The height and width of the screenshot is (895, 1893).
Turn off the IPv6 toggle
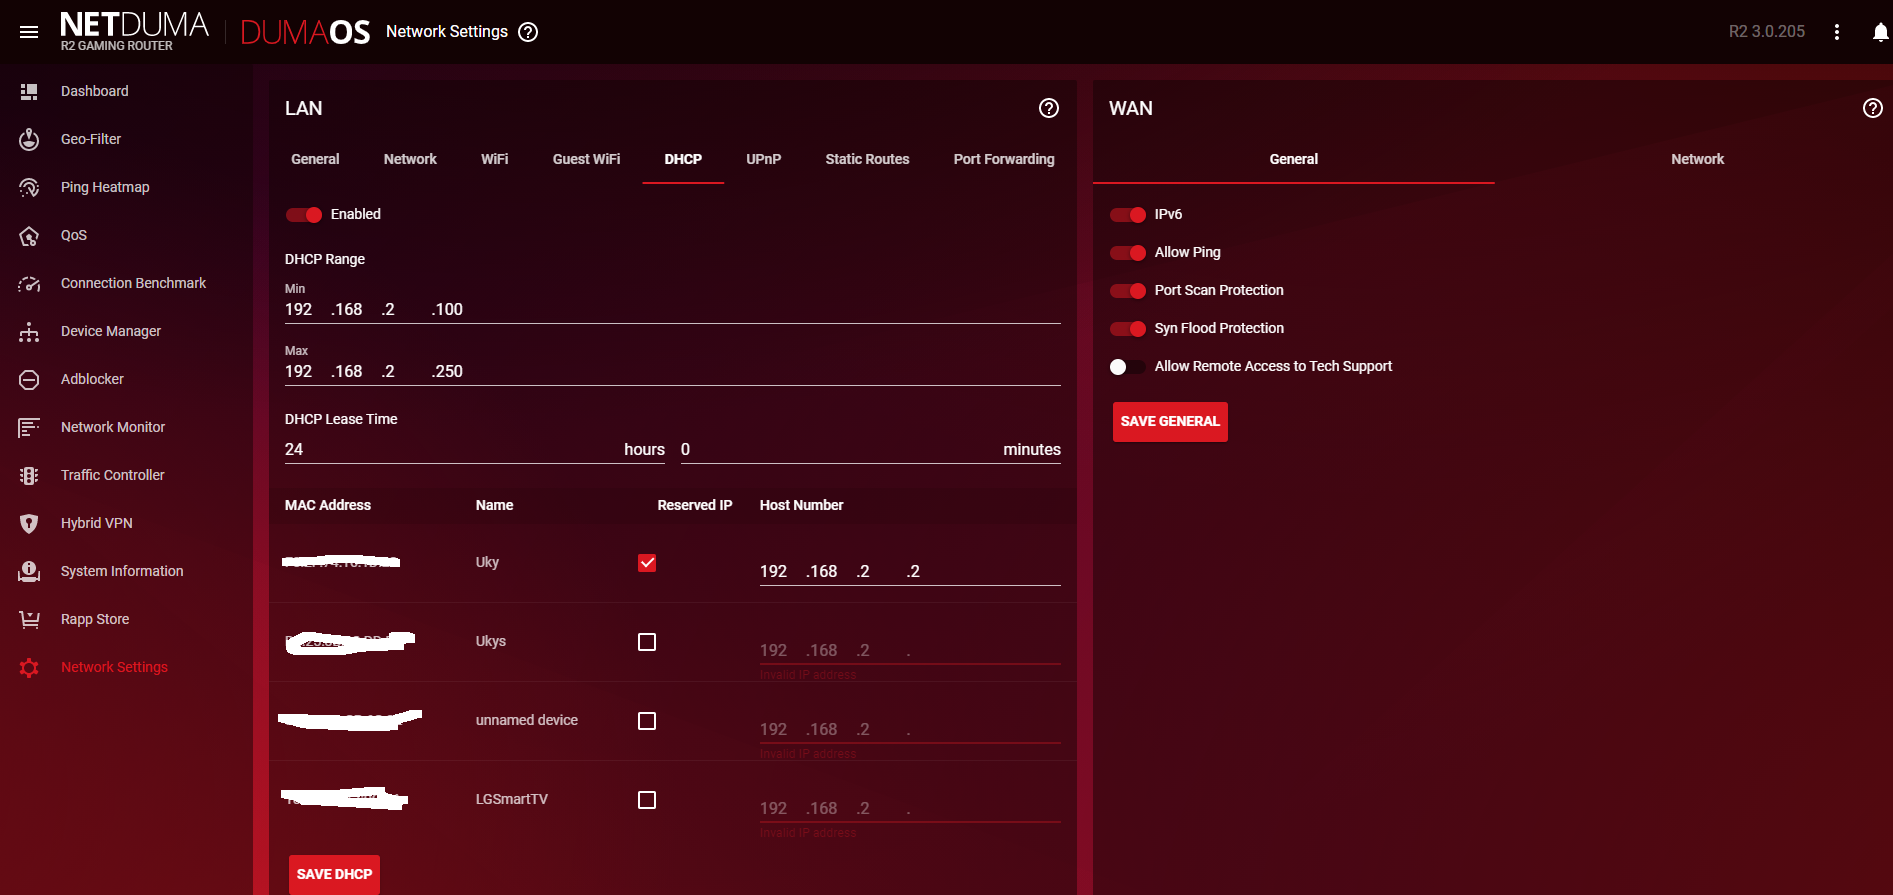coord(1128,215)
